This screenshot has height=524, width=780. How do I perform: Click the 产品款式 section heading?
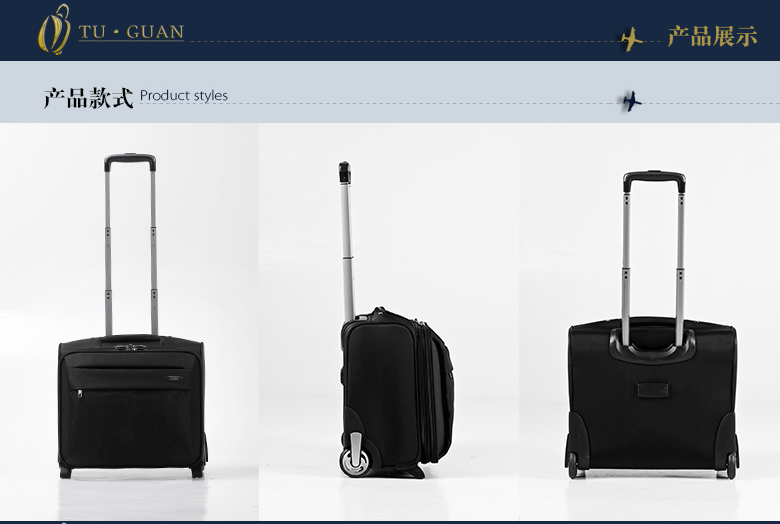(89, 98)
